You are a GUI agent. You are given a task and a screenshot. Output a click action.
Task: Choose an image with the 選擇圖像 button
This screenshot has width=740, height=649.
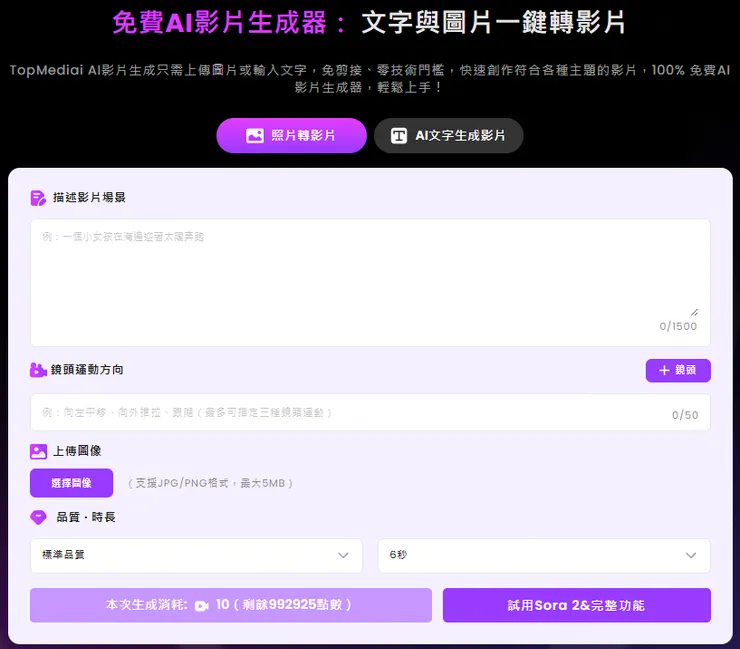coord(71,483)
